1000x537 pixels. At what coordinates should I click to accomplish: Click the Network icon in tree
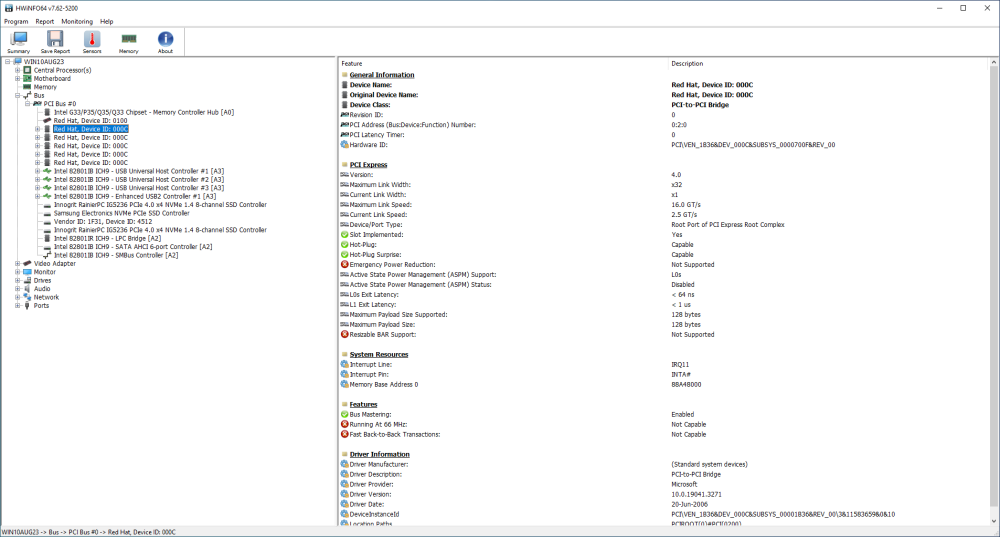(27, 297)
